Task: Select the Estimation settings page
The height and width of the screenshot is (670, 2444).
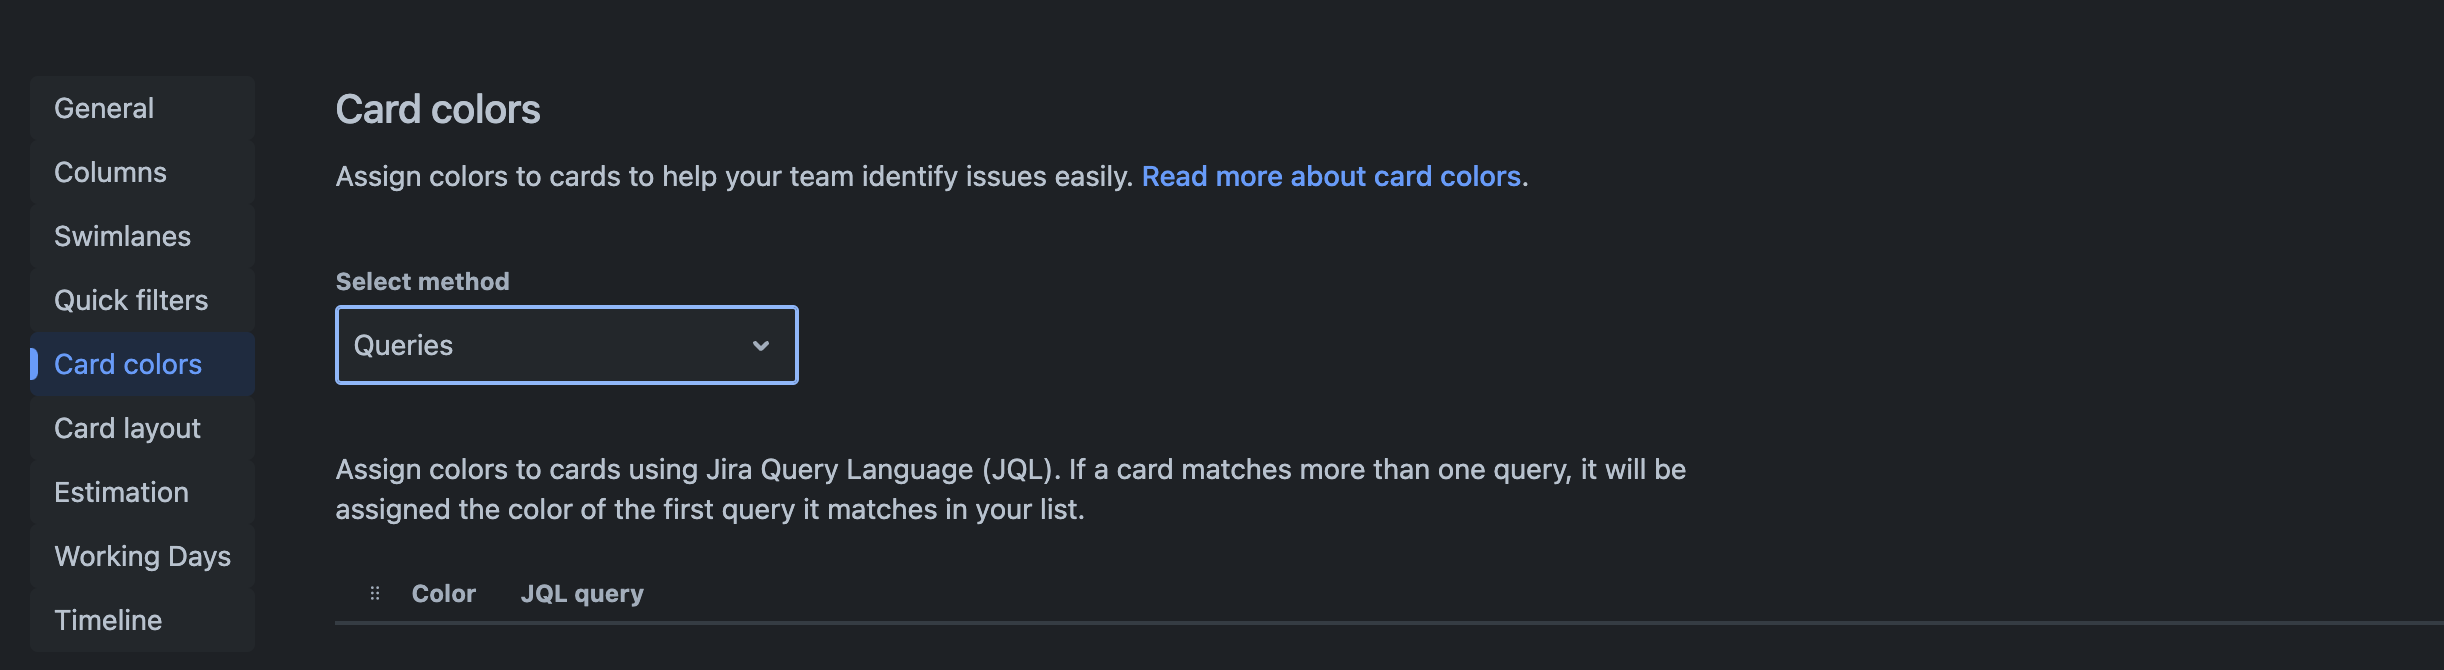Action: (x=120, y=492)
